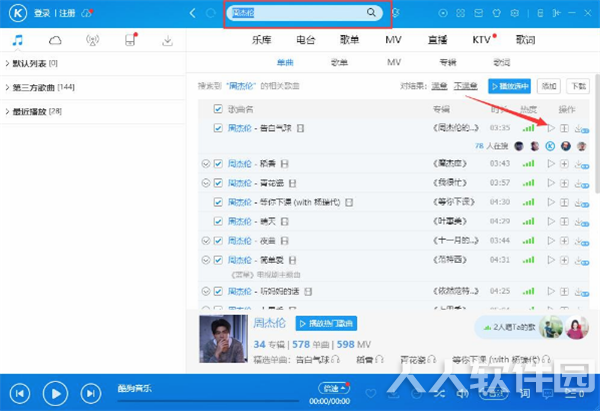Uncheck the 告白气球 row checkbox
The image size is (600, 411).
(218, 128)
